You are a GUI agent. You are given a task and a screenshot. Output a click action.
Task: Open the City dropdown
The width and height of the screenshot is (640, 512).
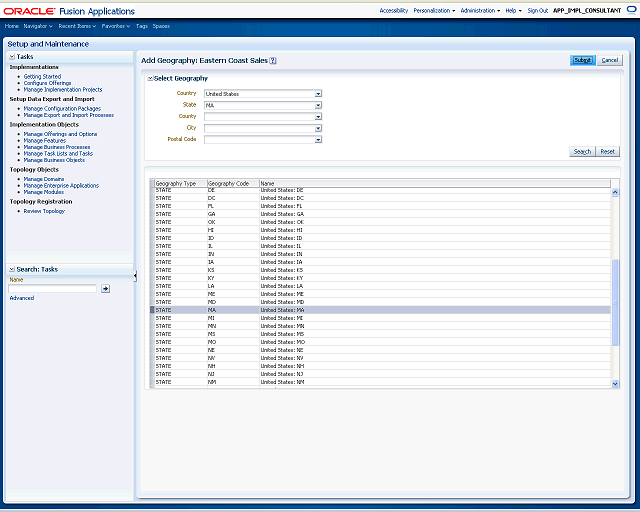coord(318,128)
